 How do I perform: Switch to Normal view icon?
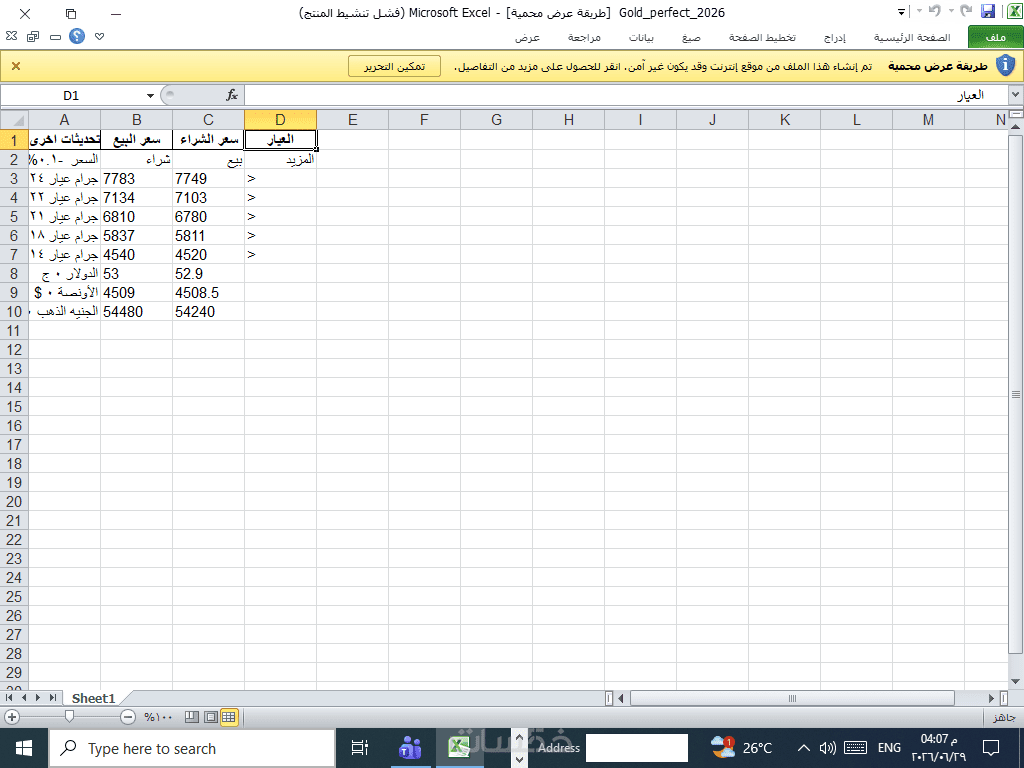229,717
